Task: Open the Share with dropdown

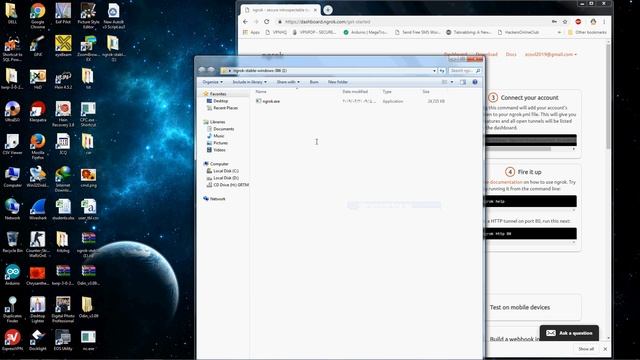Action: (x=288, y=82)
